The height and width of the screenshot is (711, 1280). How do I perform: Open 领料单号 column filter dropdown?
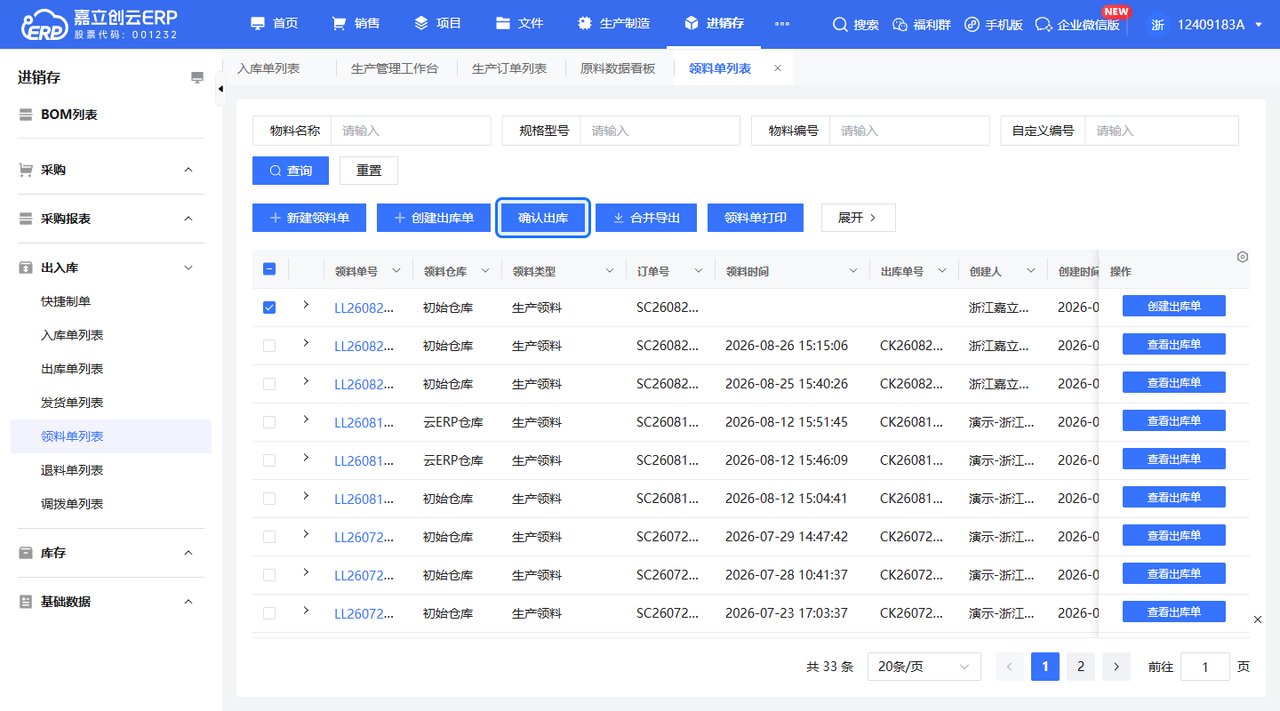click(396, 271)
